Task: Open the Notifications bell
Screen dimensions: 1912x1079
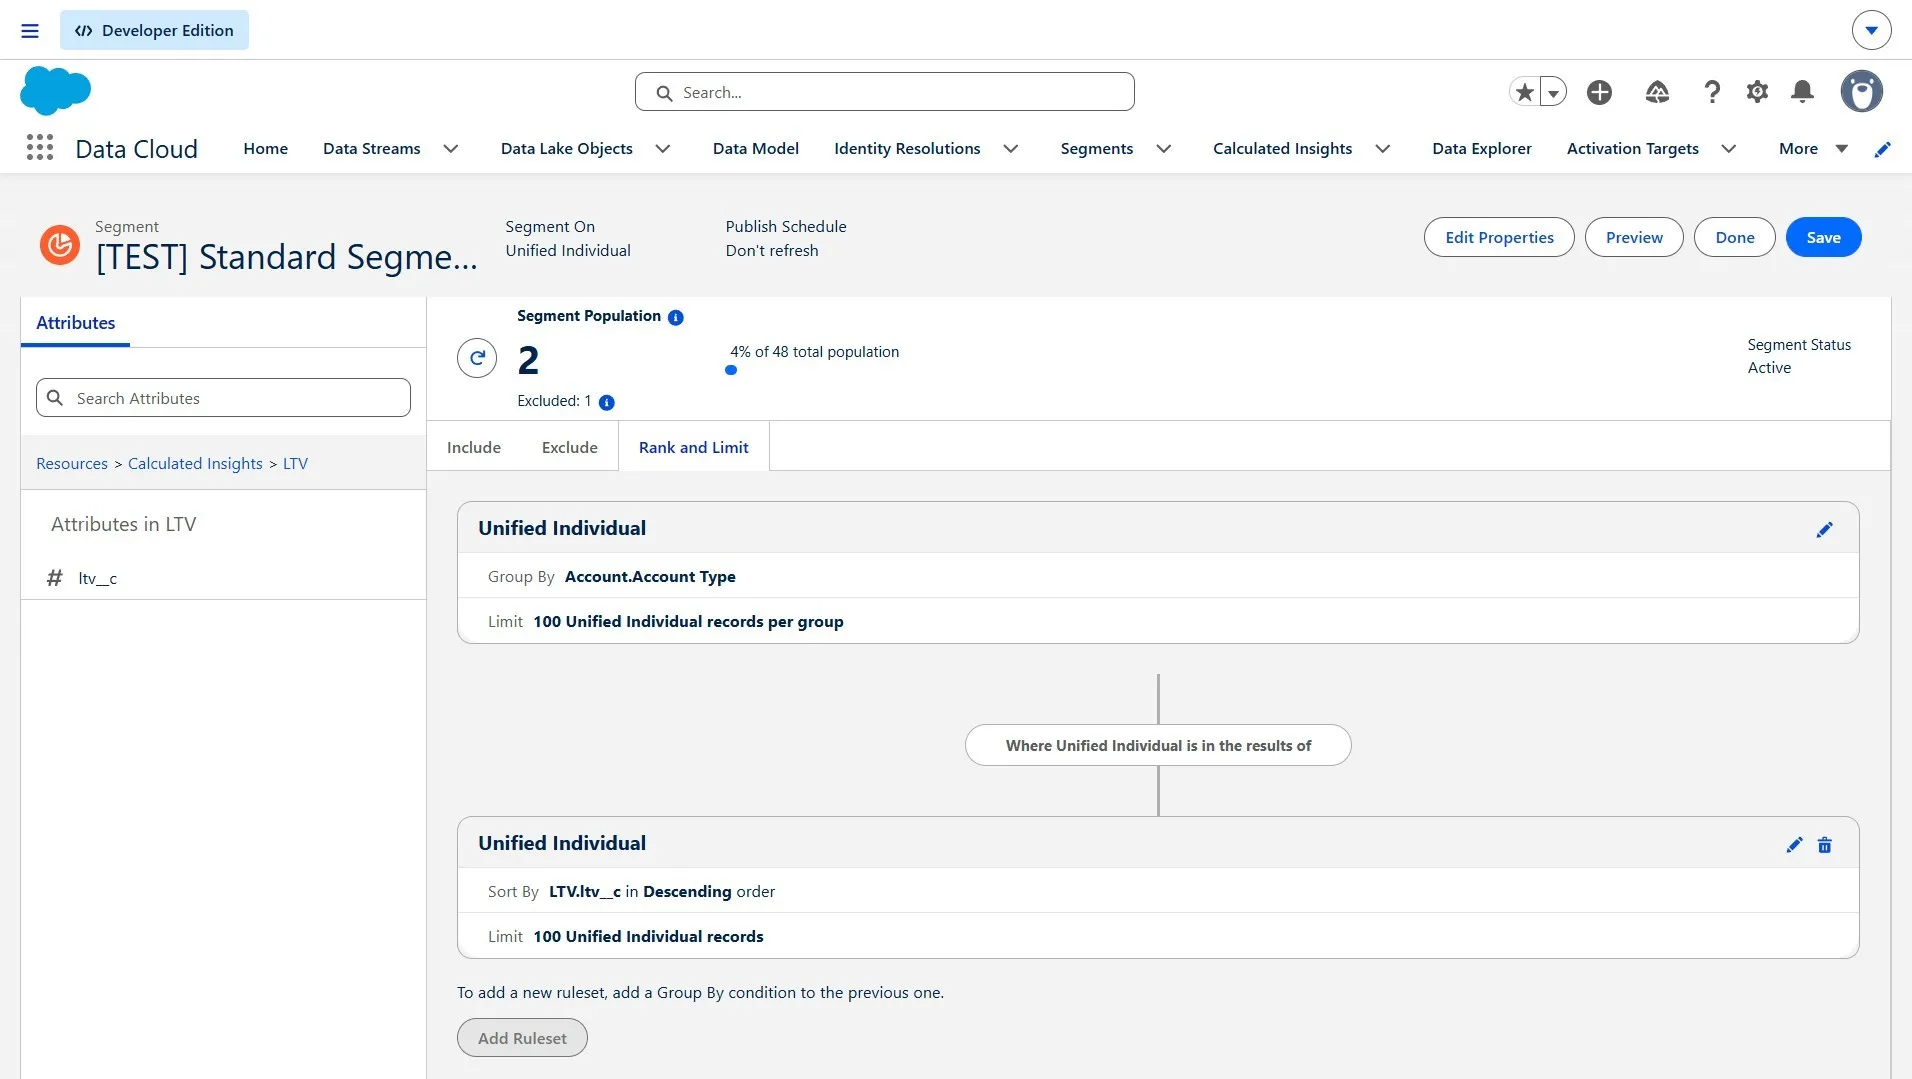Action: [x=1802, y=92]
